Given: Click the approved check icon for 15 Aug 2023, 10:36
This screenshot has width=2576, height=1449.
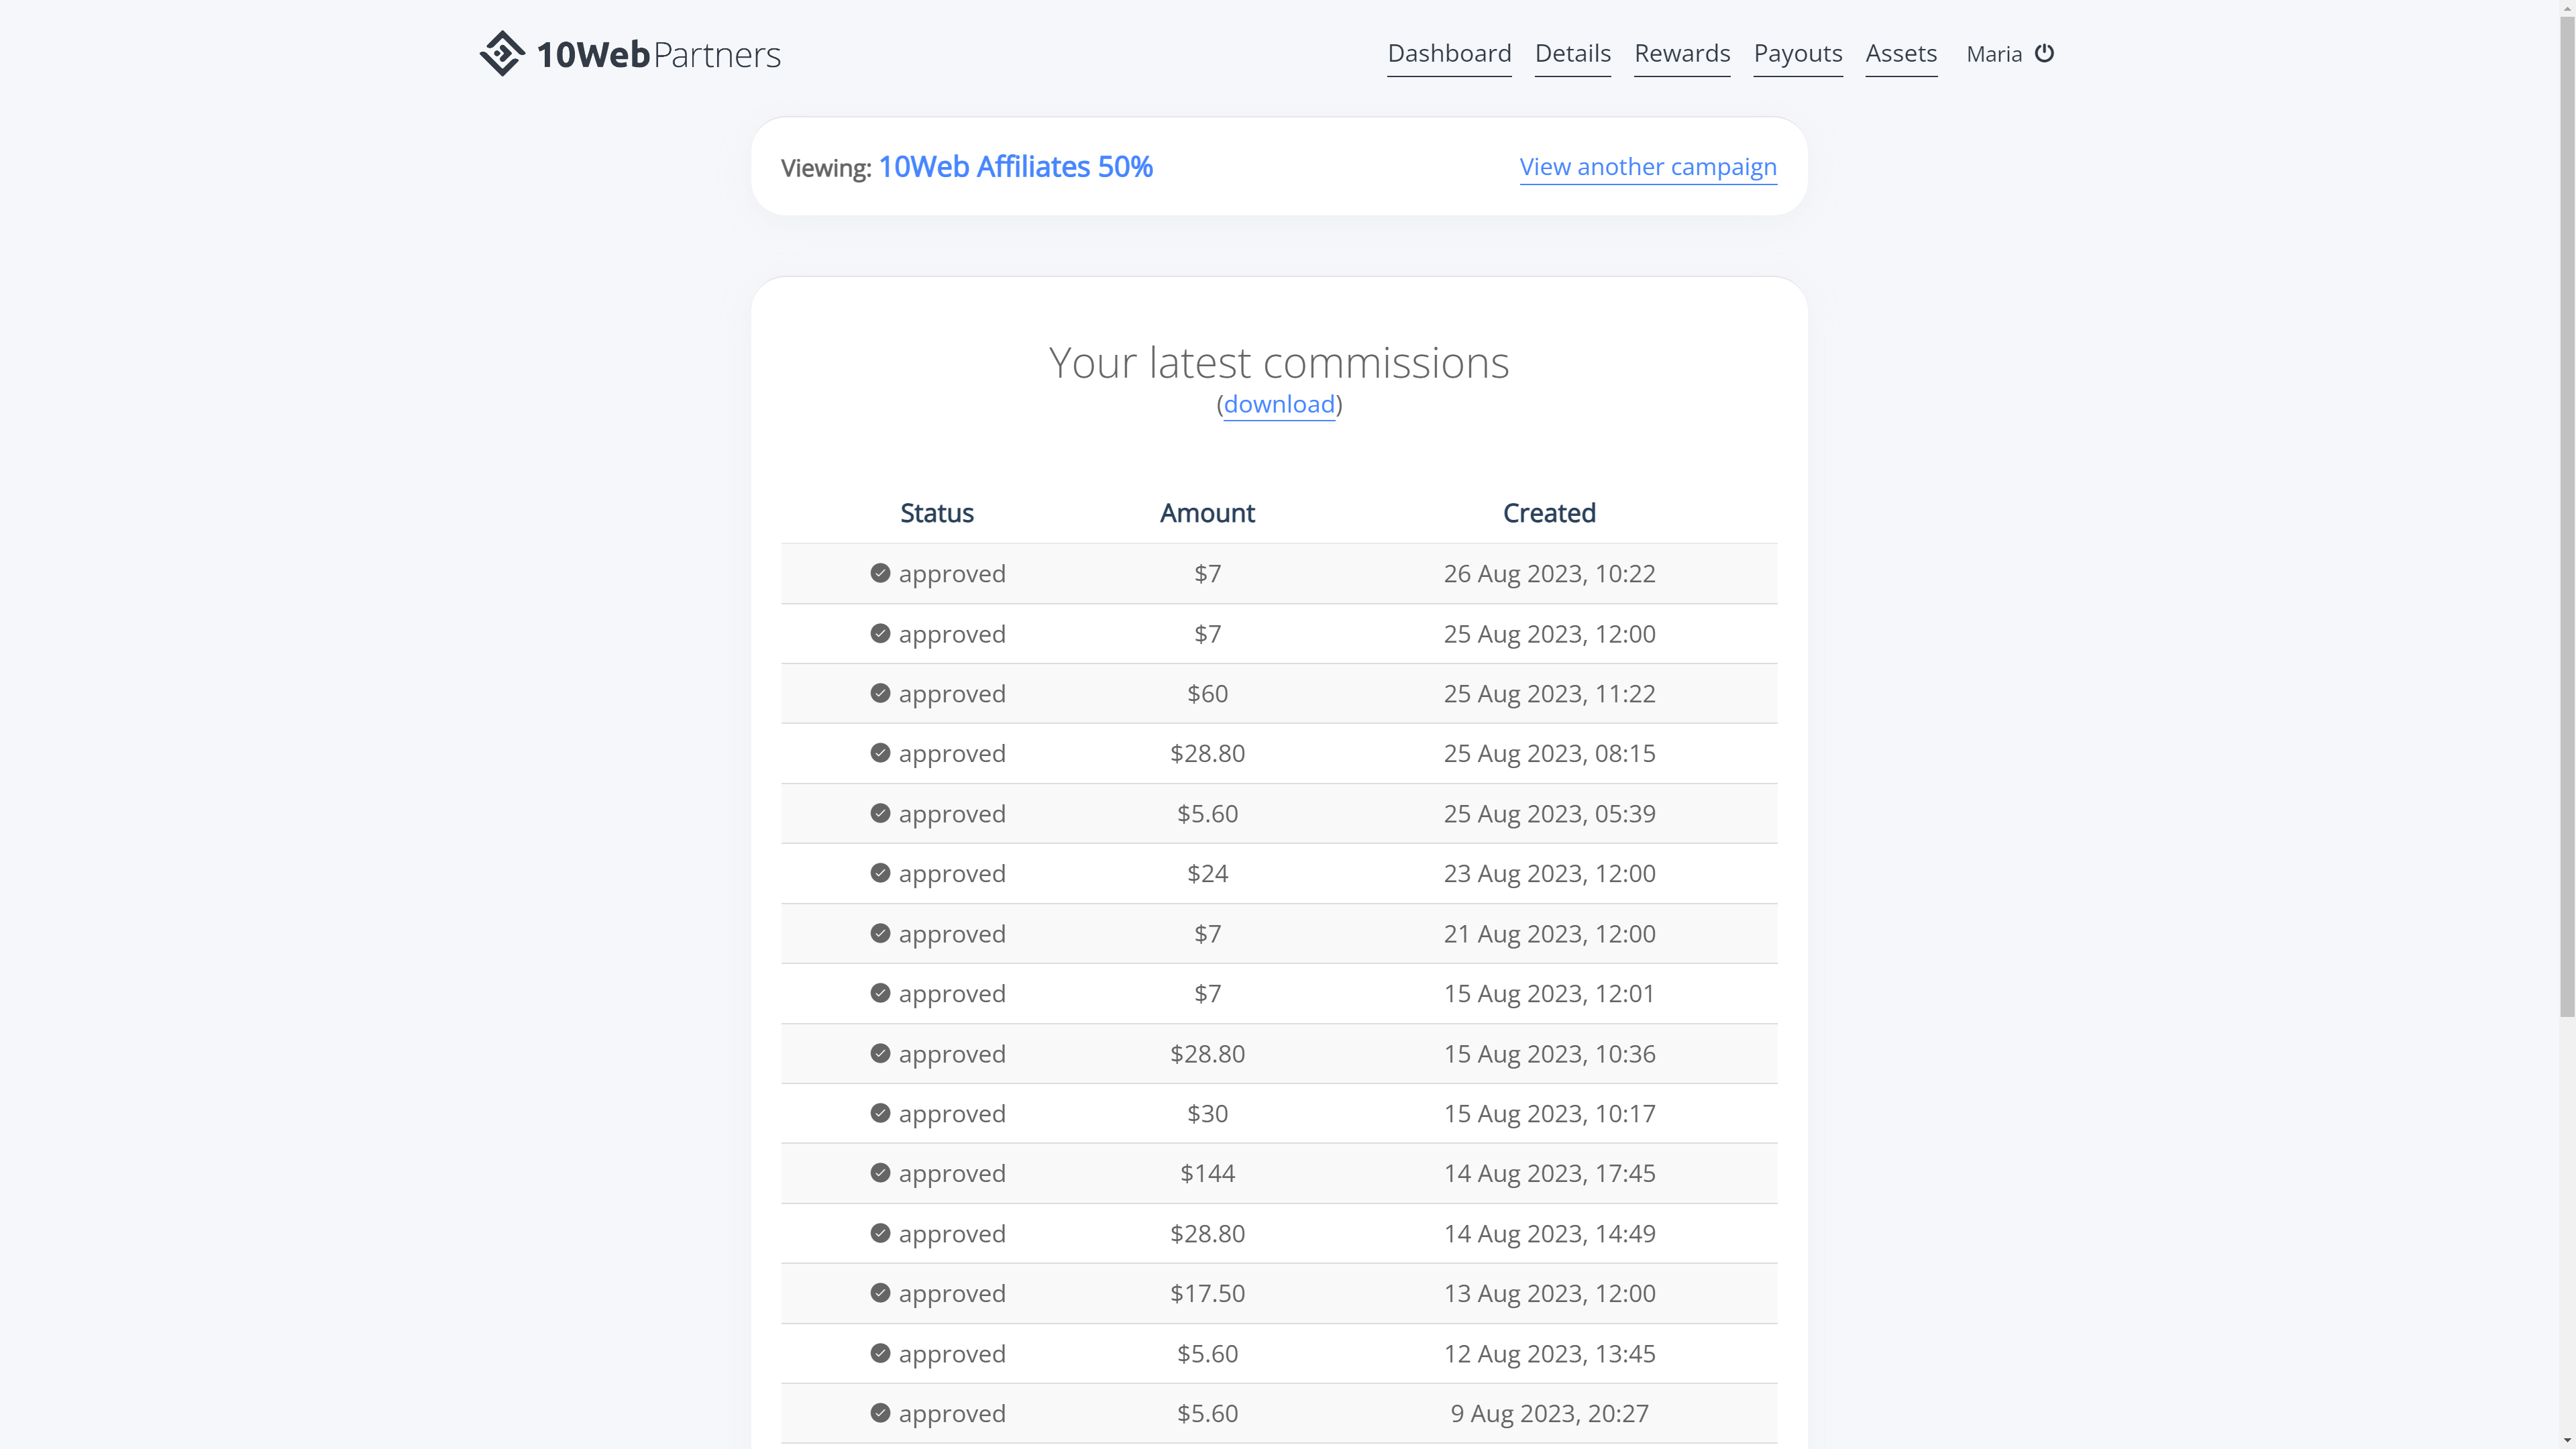Looking at the screenshot, I should (880, 1053).
